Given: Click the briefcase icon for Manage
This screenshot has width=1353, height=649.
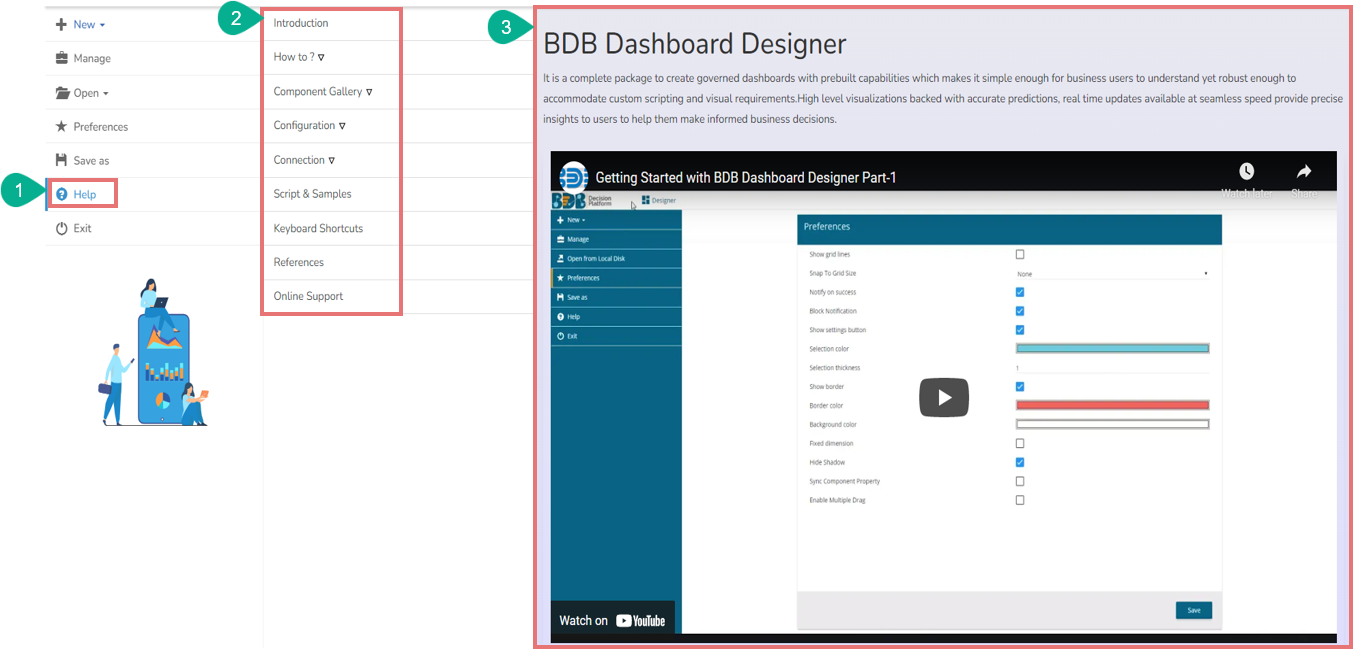Looking at the screenshot, I should pyautogui.click(x=62, y=58).
